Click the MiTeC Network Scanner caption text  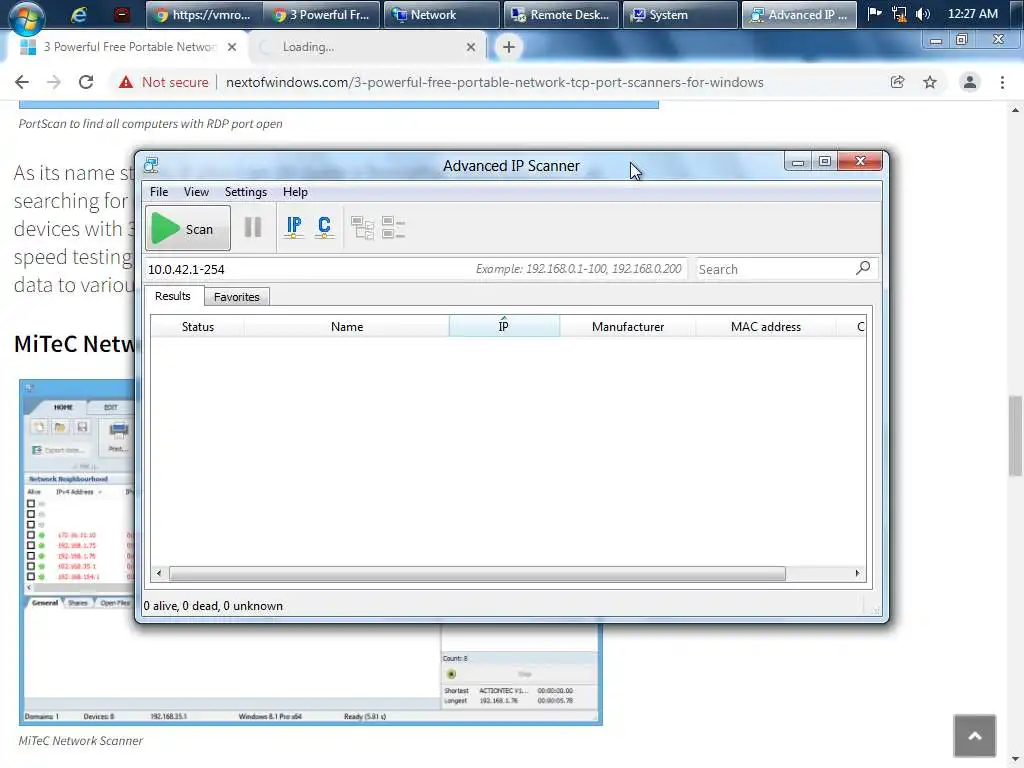click(x=80, y=741)
